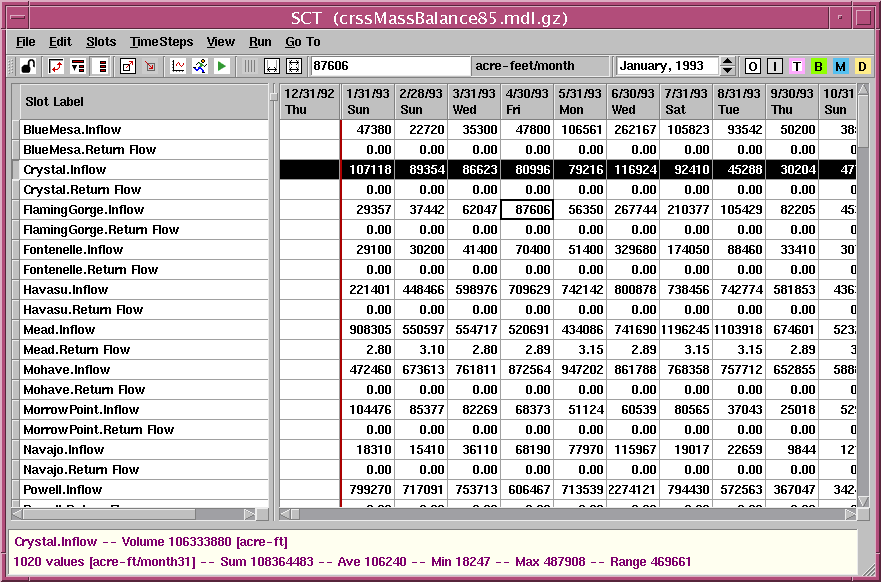Select the Mead.Return Flow slot label
Screen dimensions: 881x582
144,350
